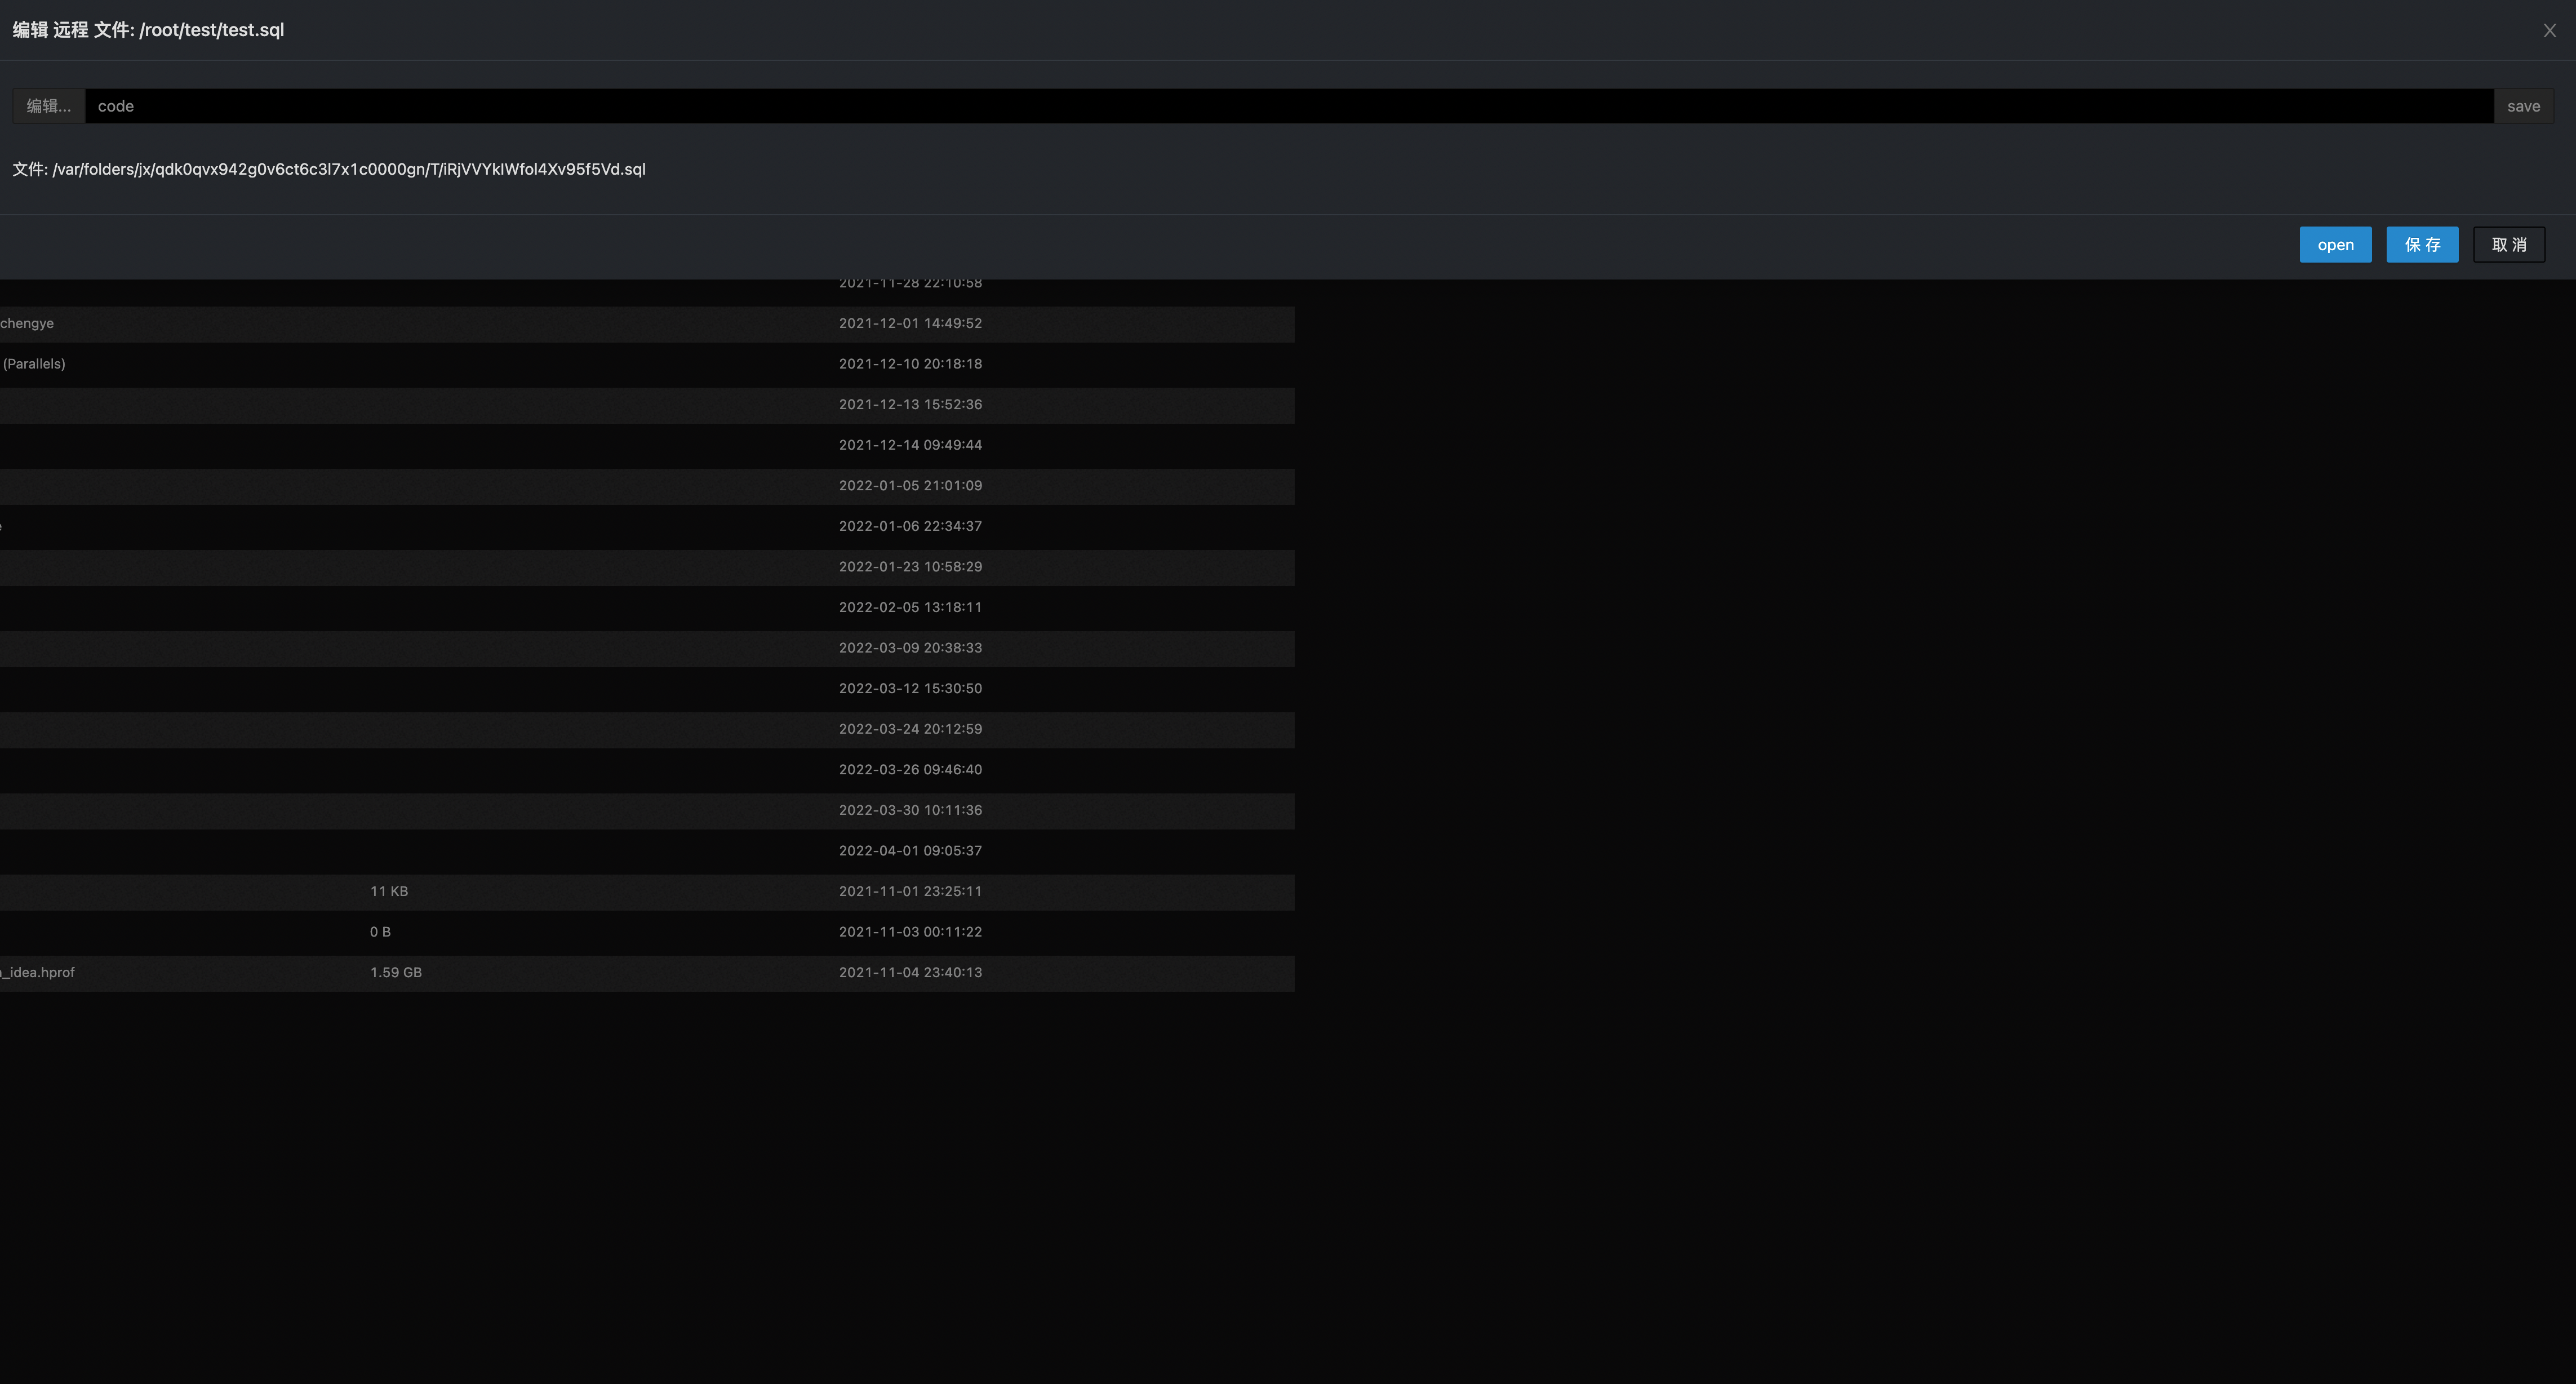The width and height of the screenshot is (2576, 1384).
Task: Select row dated 2022-01-05 21:01:09
Action: [x=910, y=486]
